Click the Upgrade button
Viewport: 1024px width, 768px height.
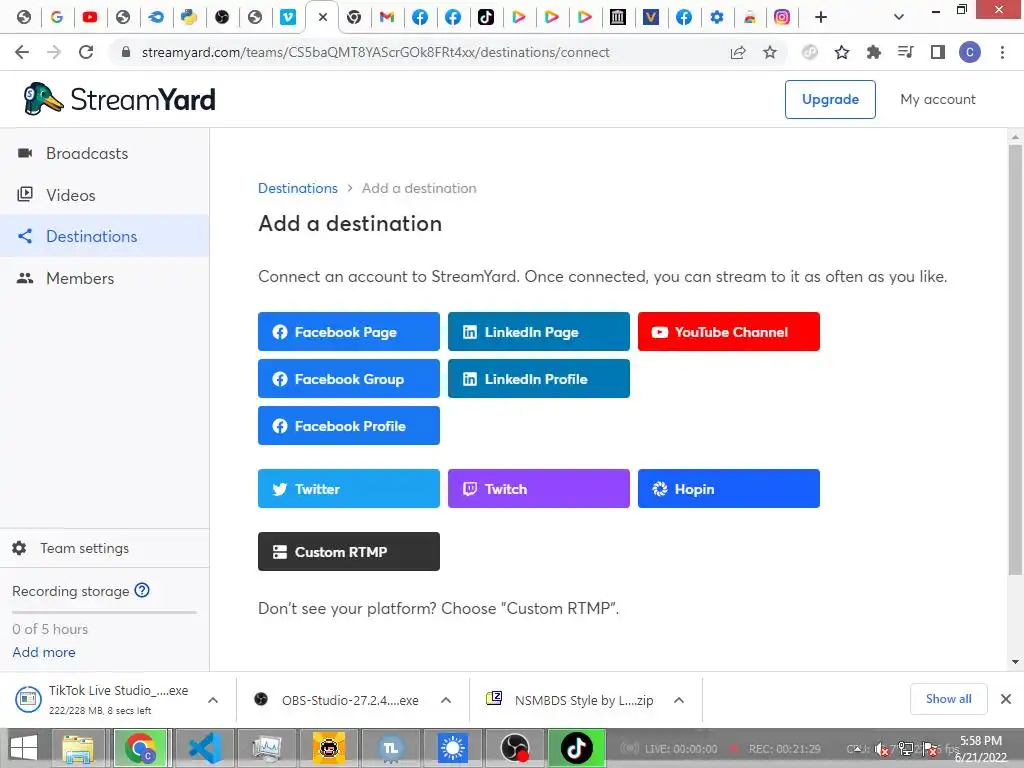[x=830, y=99]
